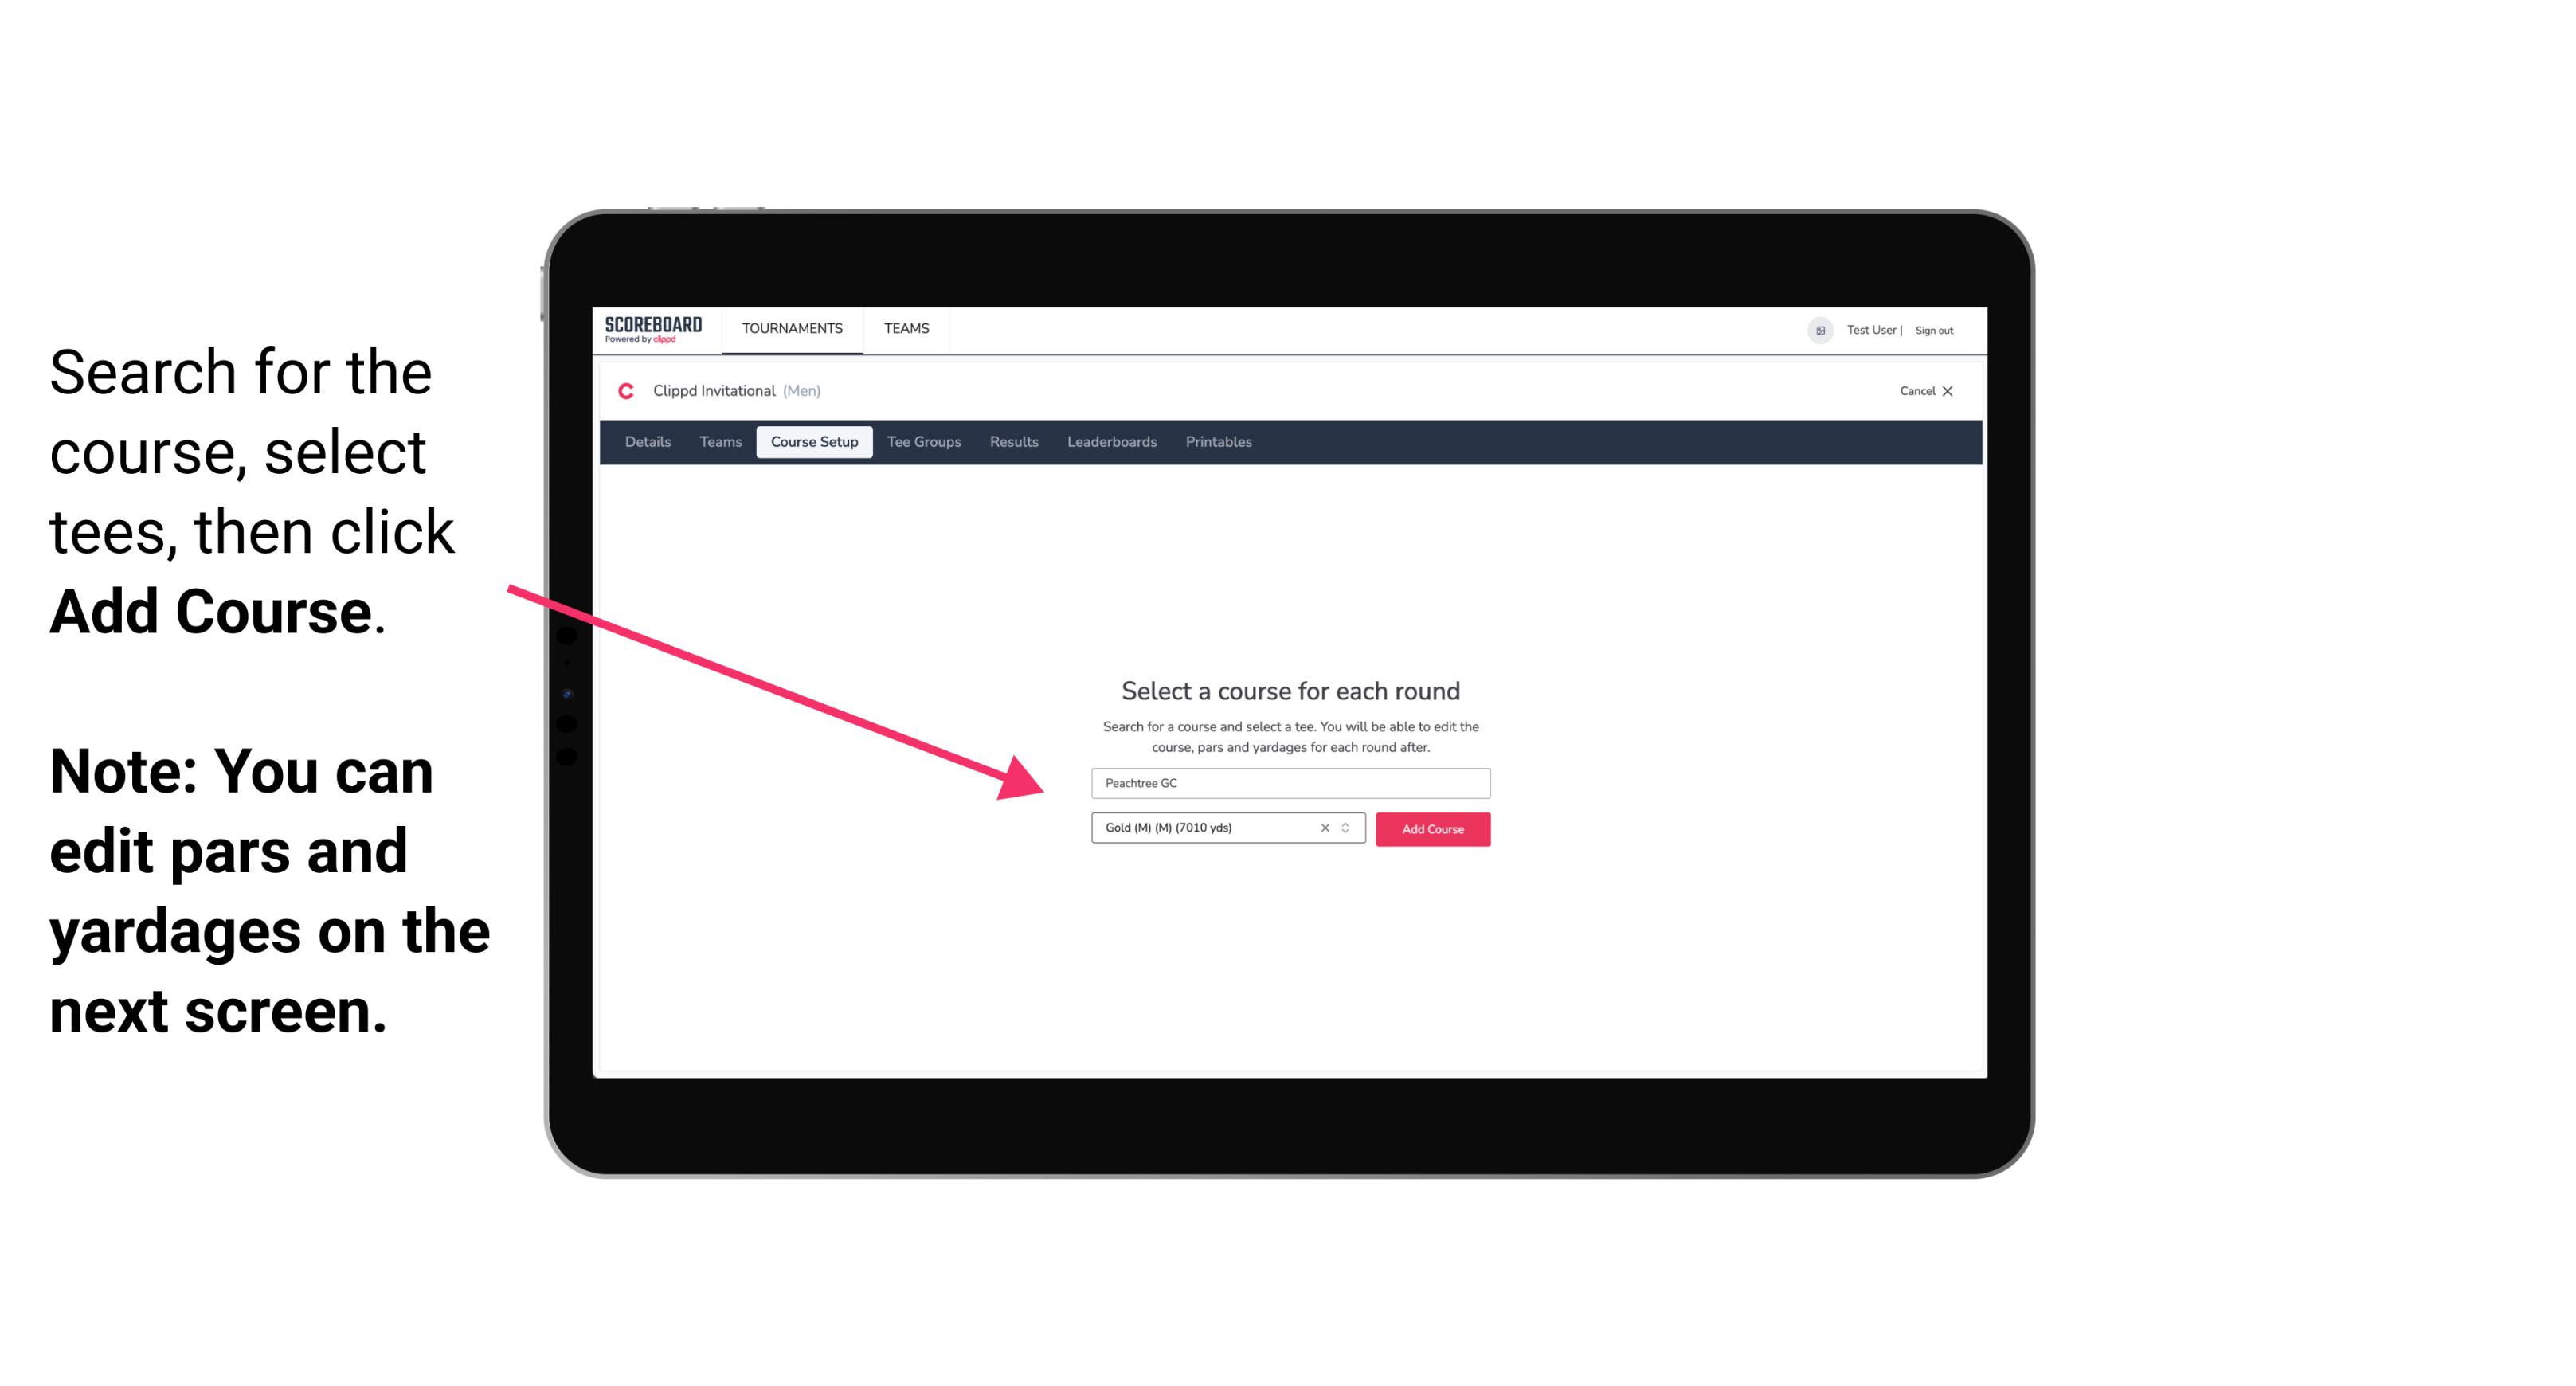Switch to the Tee Groups tab

click(x=923, y=442)
